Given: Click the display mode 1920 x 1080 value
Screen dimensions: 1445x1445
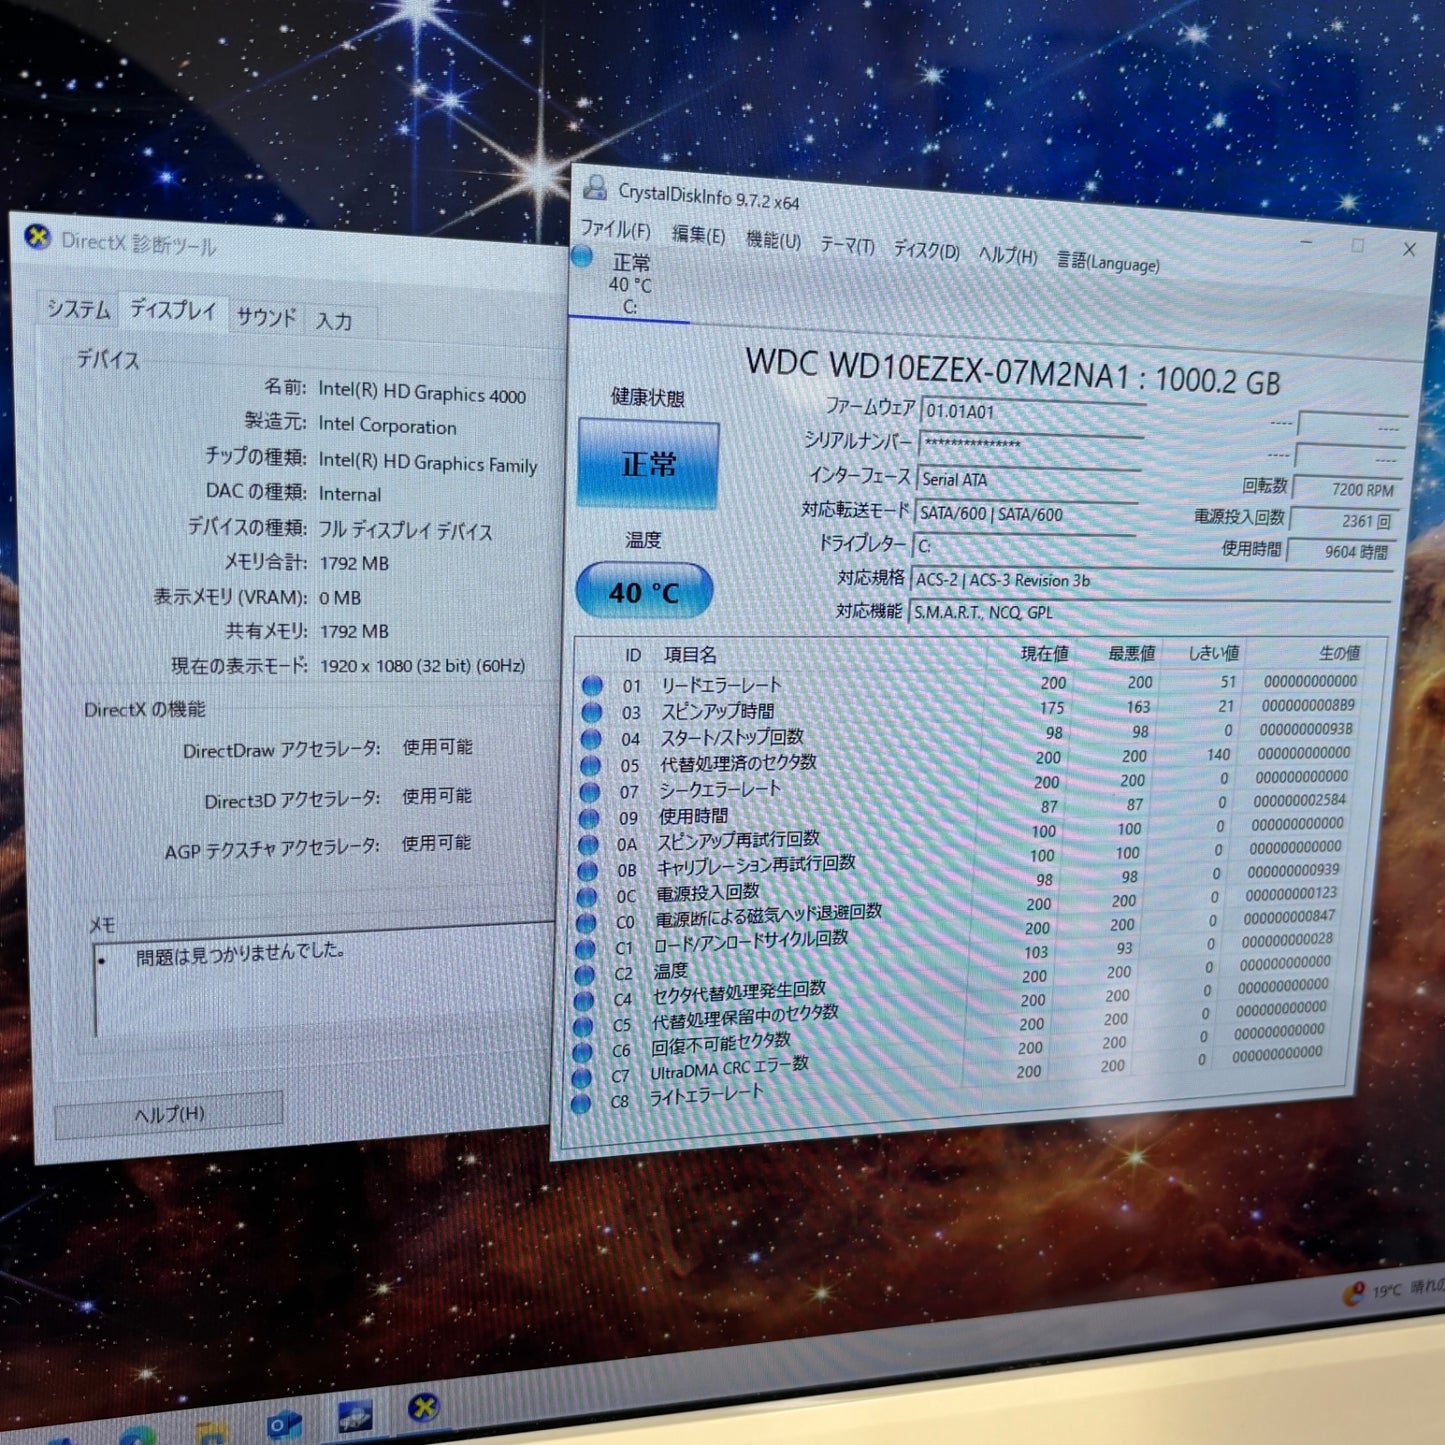Looking at the screenshot, I should 422,666.
